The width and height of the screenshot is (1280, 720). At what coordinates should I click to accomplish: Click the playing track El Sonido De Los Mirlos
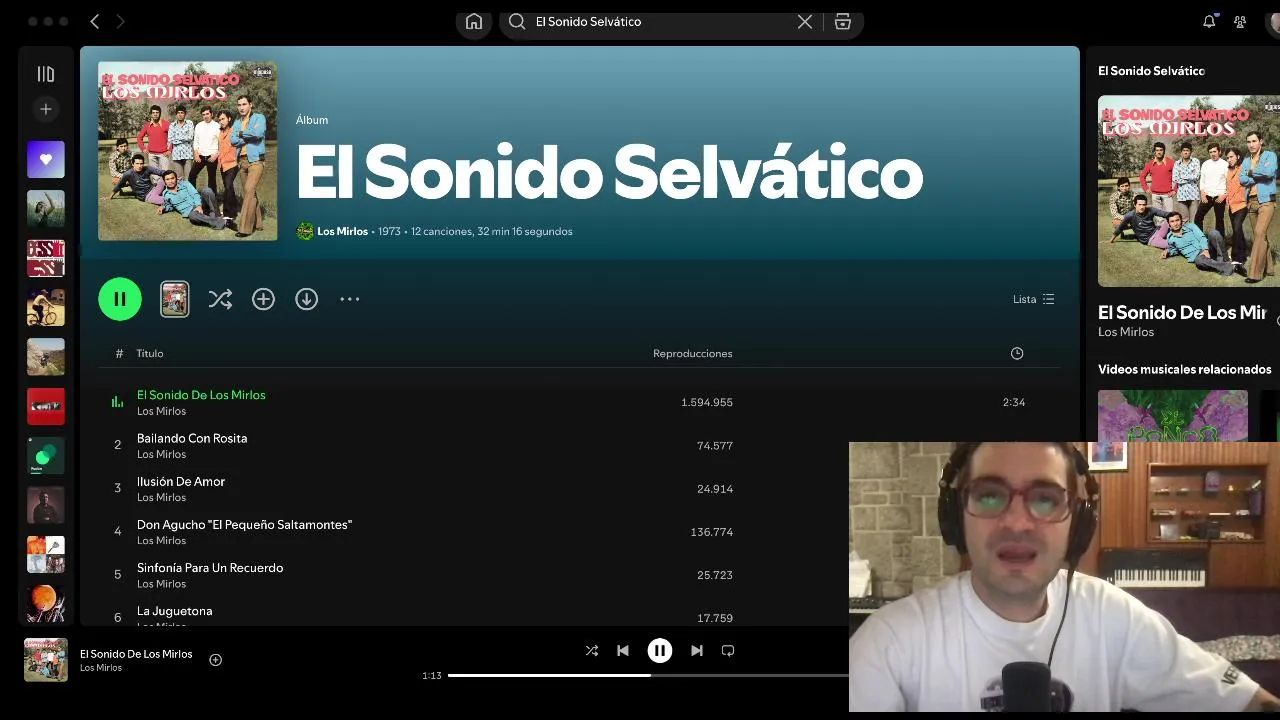coord(201,395)
